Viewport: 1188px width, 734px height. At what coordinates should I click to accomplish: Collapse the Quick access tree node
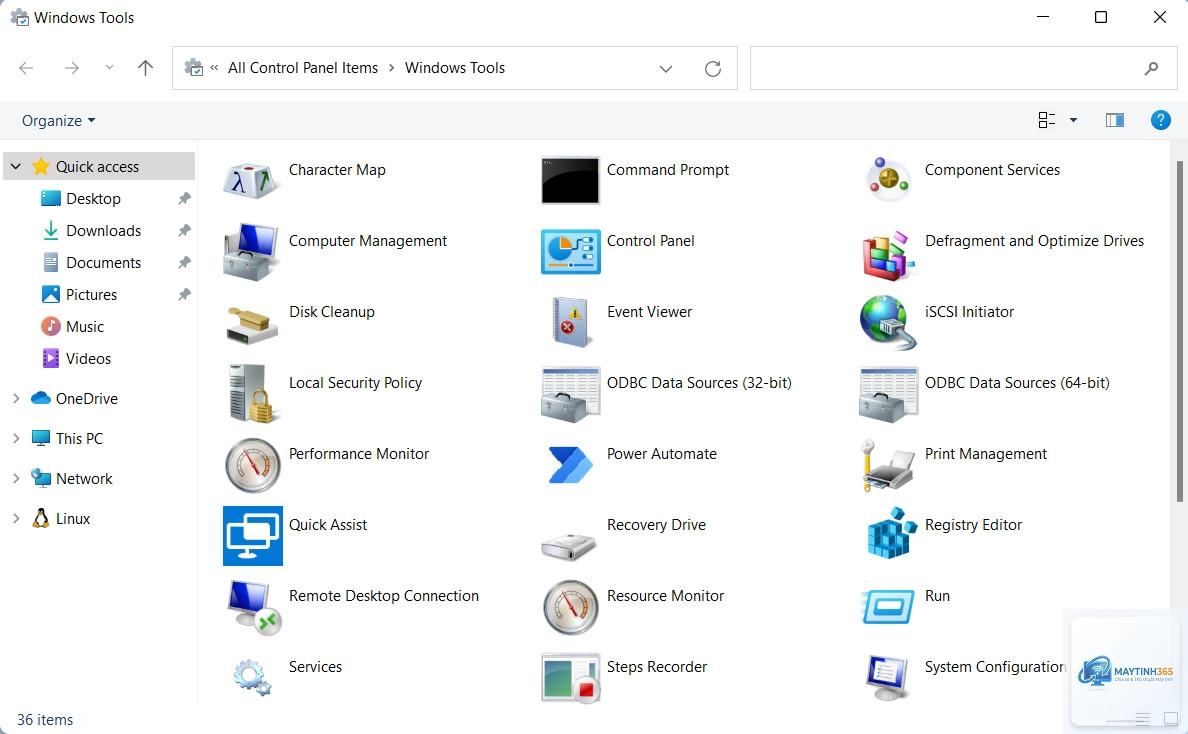15,167
